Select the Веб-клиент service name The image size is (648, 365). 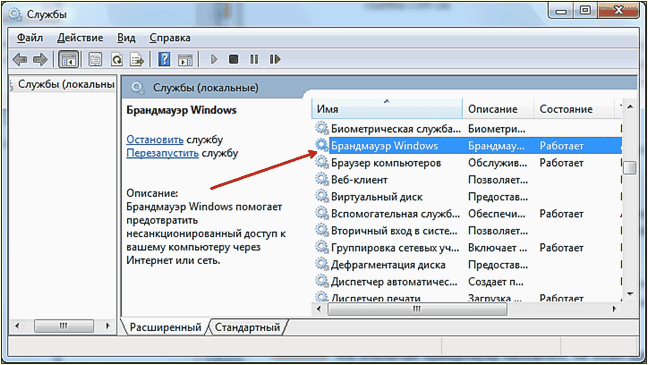click(x=359, y=179)
